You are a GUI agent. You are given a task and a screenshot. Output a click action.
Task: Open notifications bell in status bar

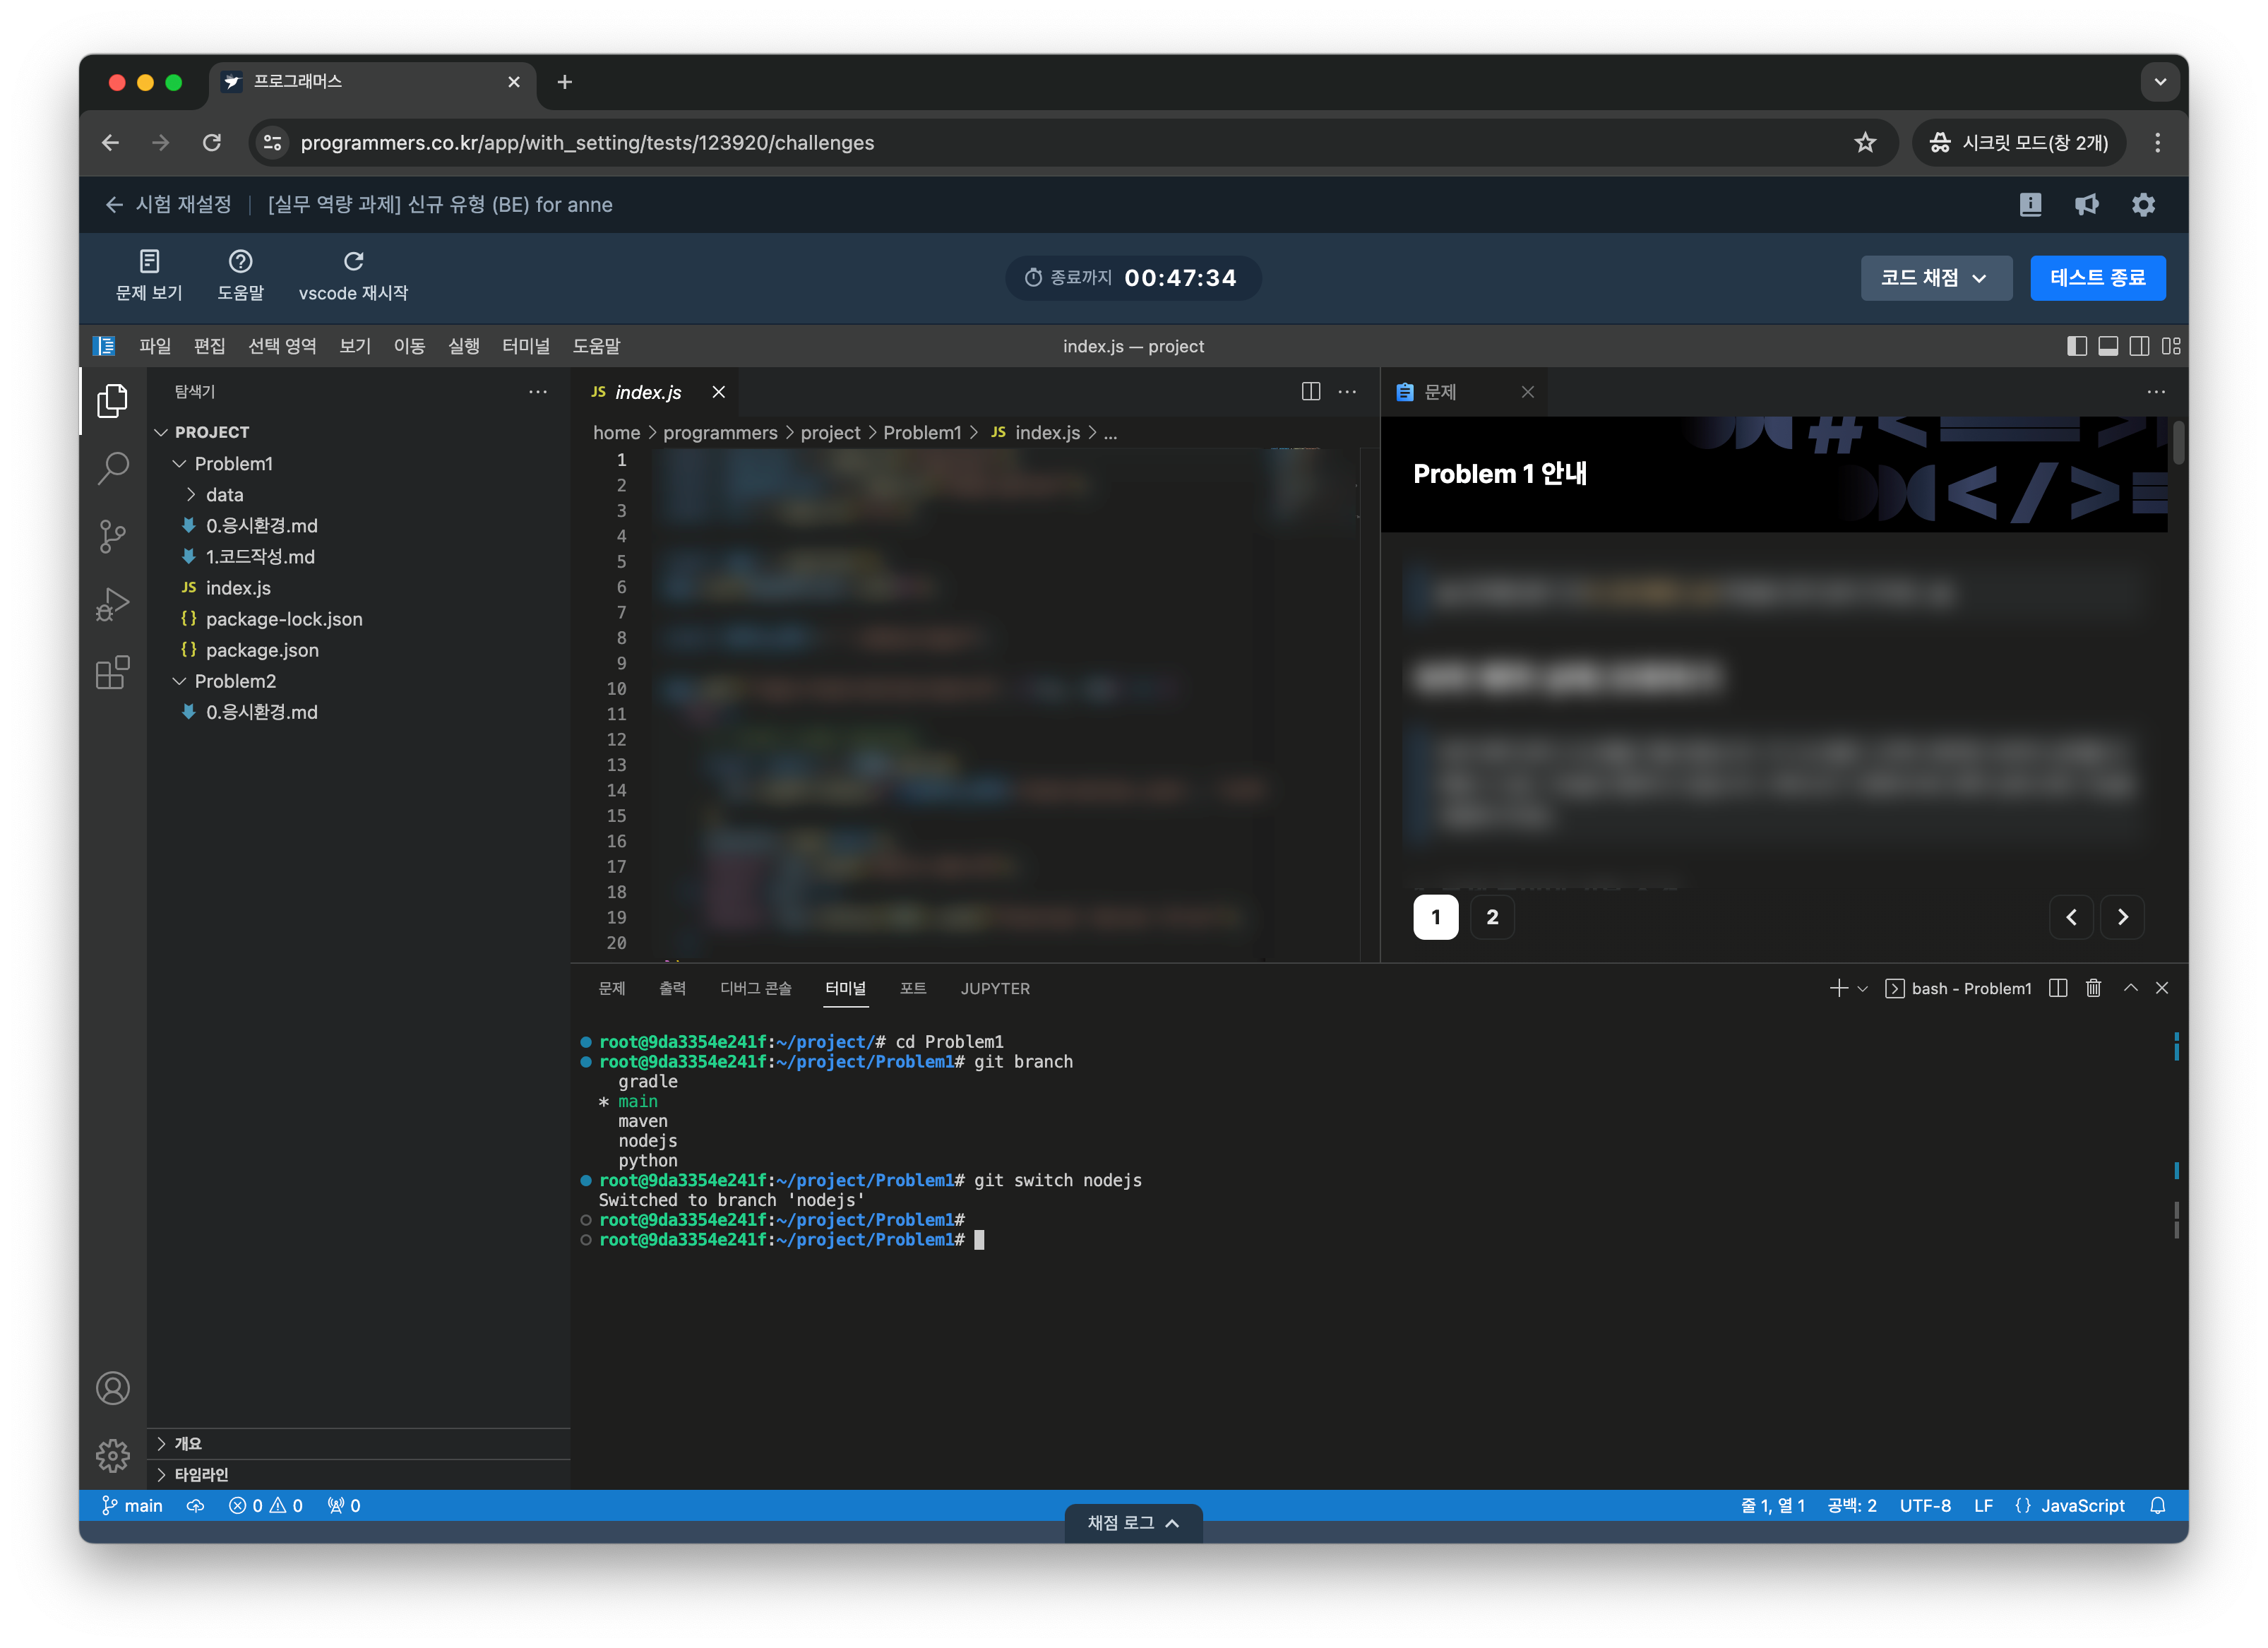coord(2157,1505)
